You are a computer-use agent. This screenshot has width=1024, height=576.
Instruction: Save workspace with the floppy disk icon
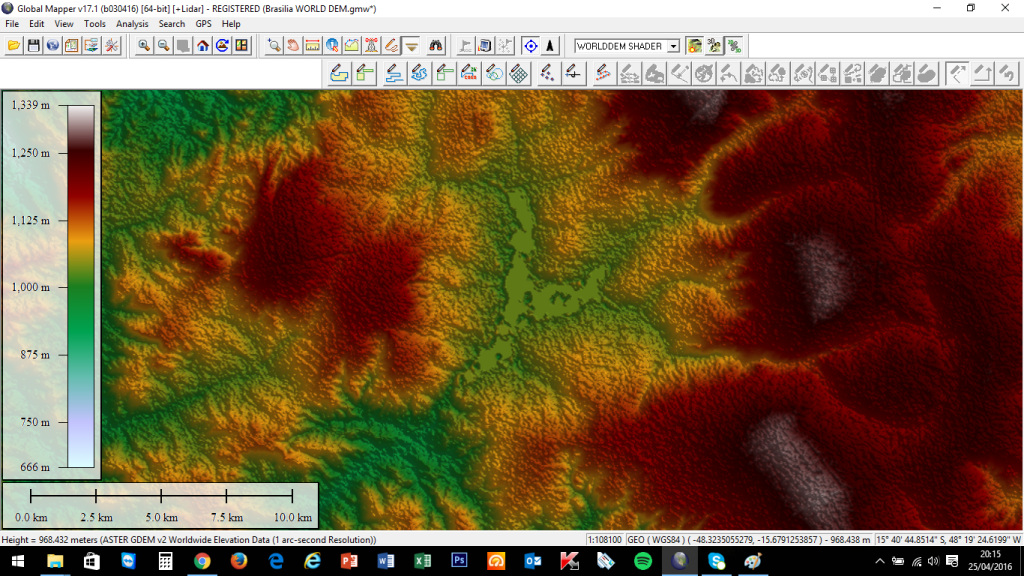point(33,46)
